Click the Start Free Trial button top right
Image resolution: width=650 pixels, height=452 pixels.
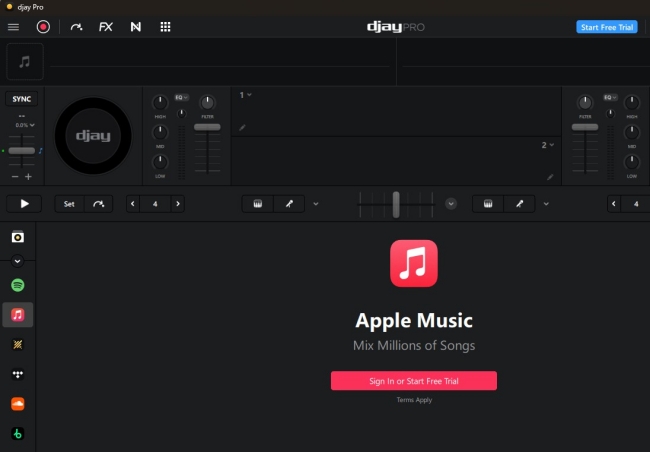[x=607, y=27]
